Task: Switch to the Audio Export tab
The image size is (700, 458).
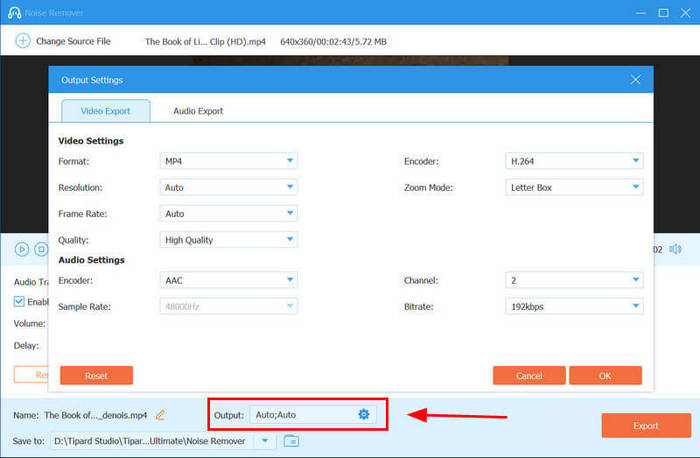Action: 198,111
